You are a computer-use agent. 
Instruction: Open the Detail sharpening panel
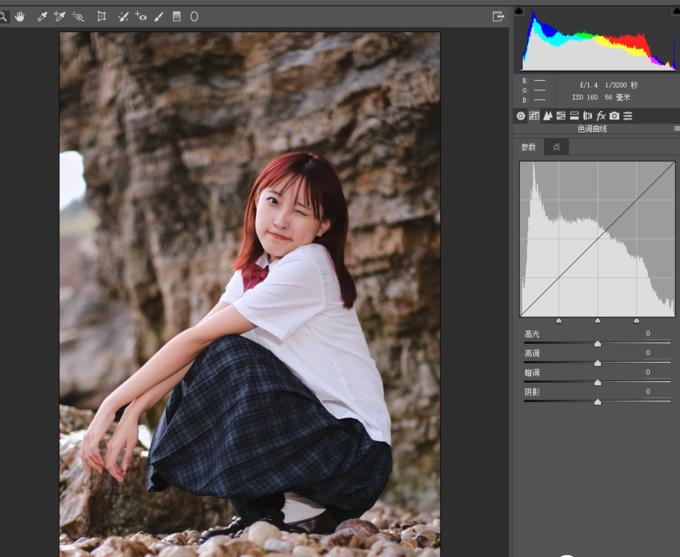point(548,116)
